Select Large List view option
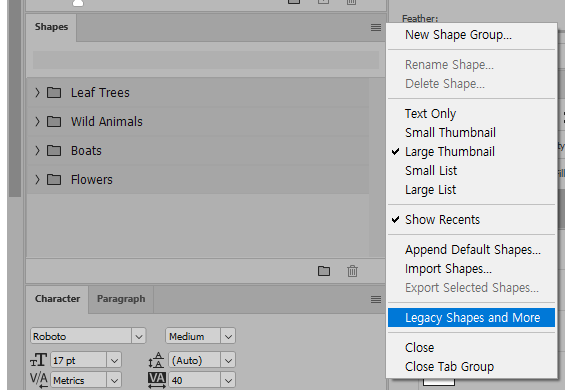The width and height of the screenshot is (565, 390). [x=471, y=190]
